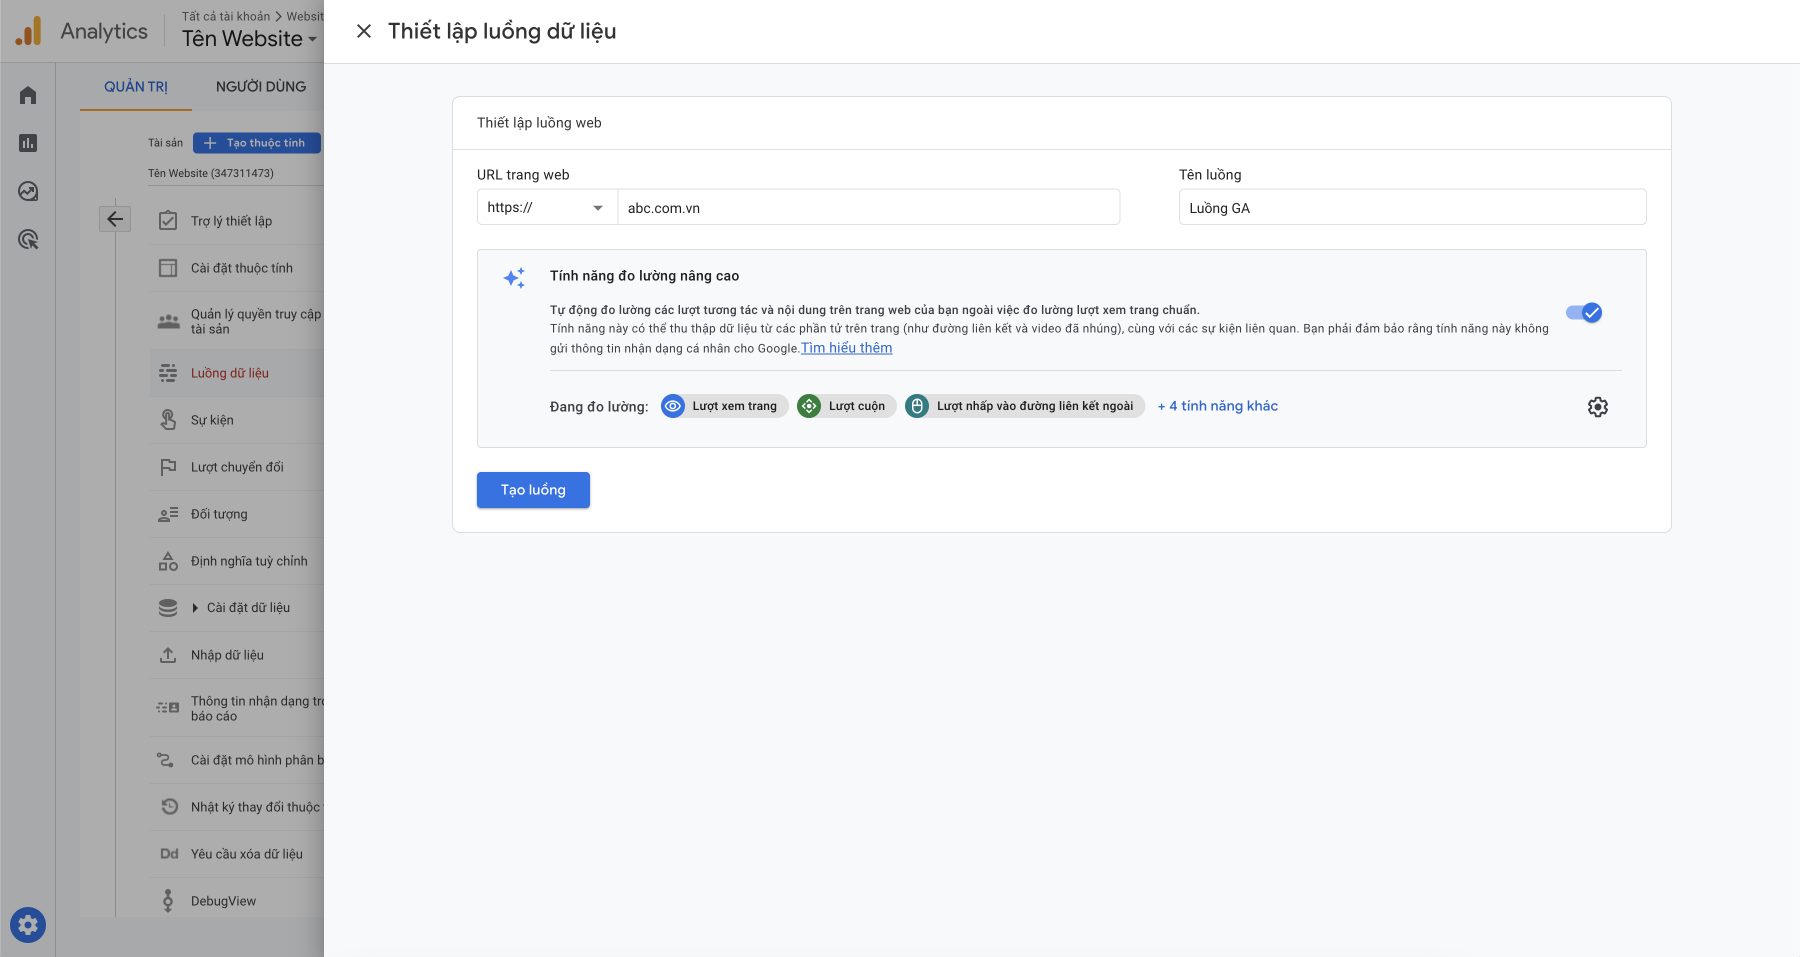Click the website URL input field
This screenshot has height=957, width=1800.
click(867, 208)
